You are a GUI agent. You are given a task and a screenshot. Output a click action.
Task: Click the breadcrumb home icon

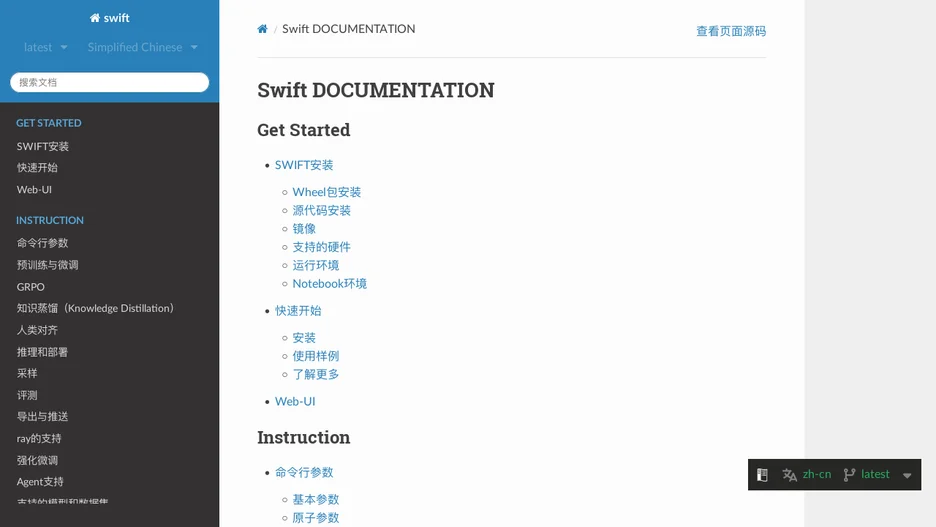click(x=262, y=29)
